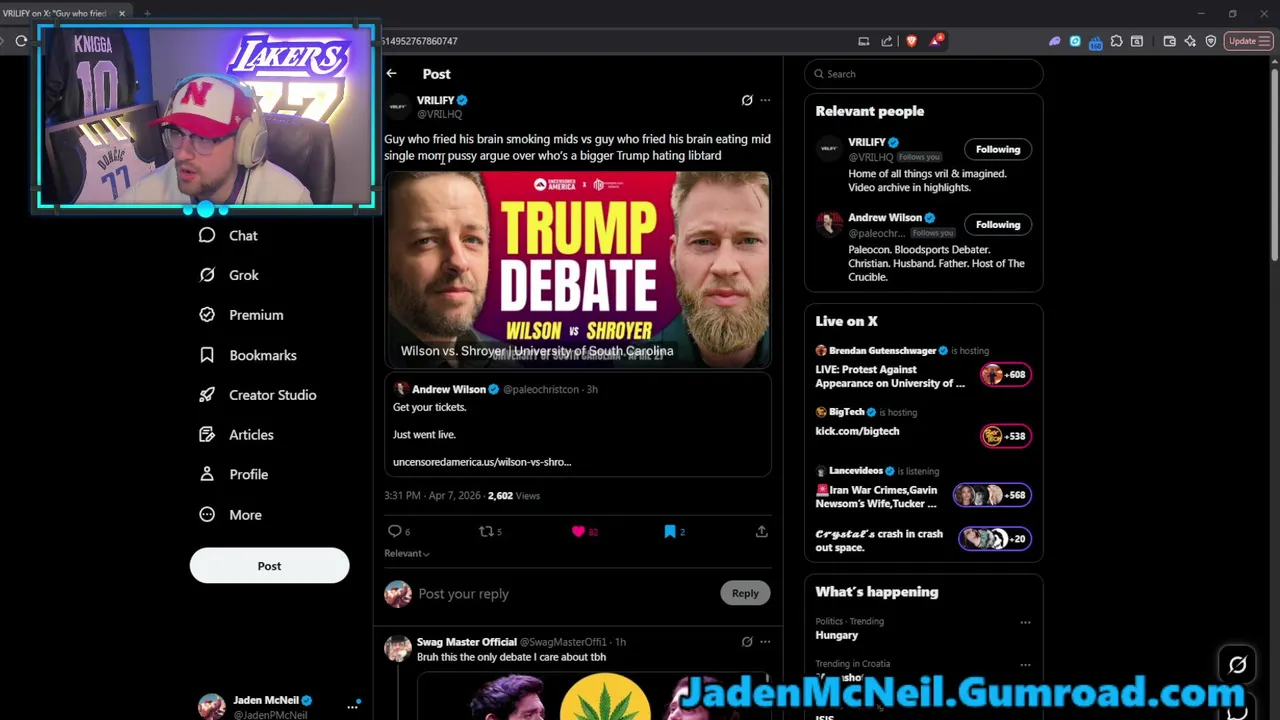Click the Premium verified badge icon
Image resolution: width=1280 pixels, height=720 pixels.
pos(207,315)
